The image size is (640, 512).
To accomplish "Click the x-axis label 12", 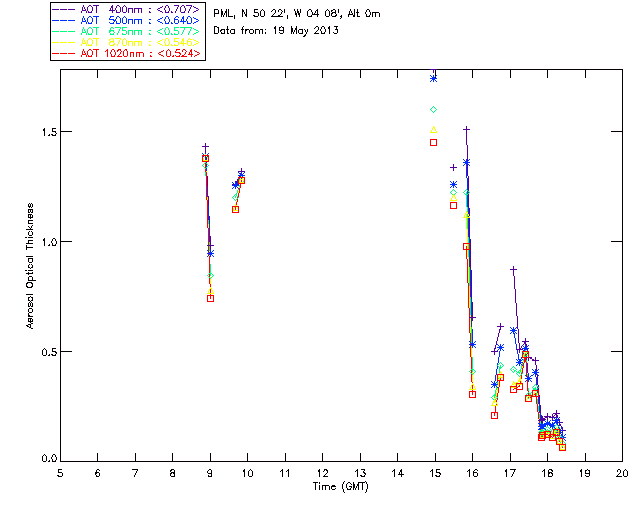I will (x=322, y=473).
